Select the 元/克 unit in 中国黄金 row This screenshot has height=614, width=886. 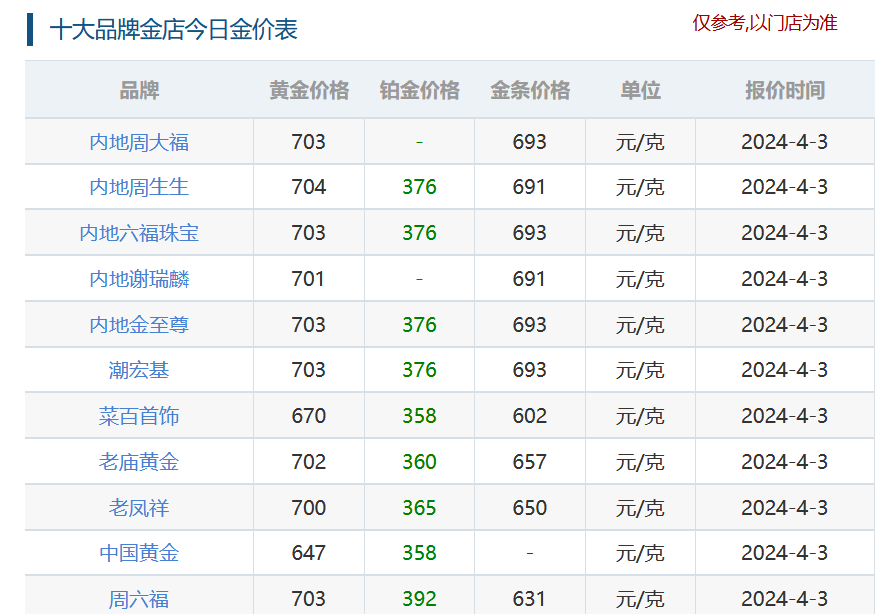point(640,554)
